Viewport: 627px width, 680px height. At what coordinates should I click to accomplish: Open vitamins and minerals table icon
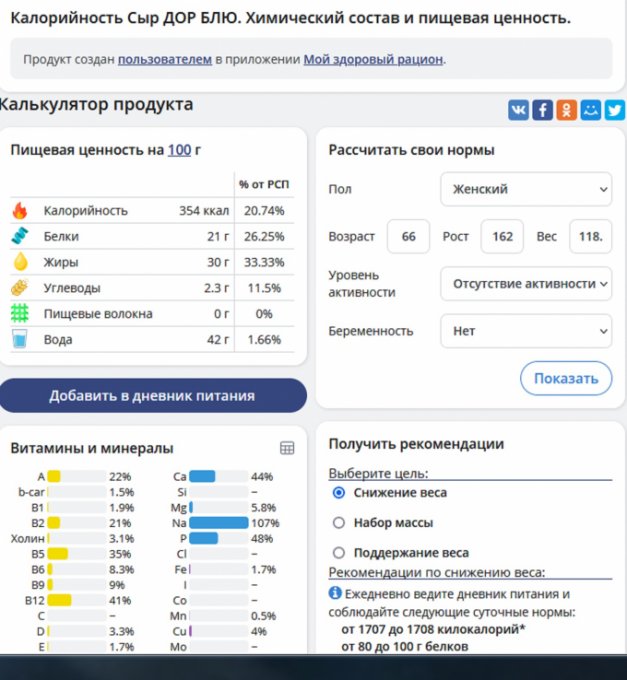pyautogui.click(x=287, y=448)
